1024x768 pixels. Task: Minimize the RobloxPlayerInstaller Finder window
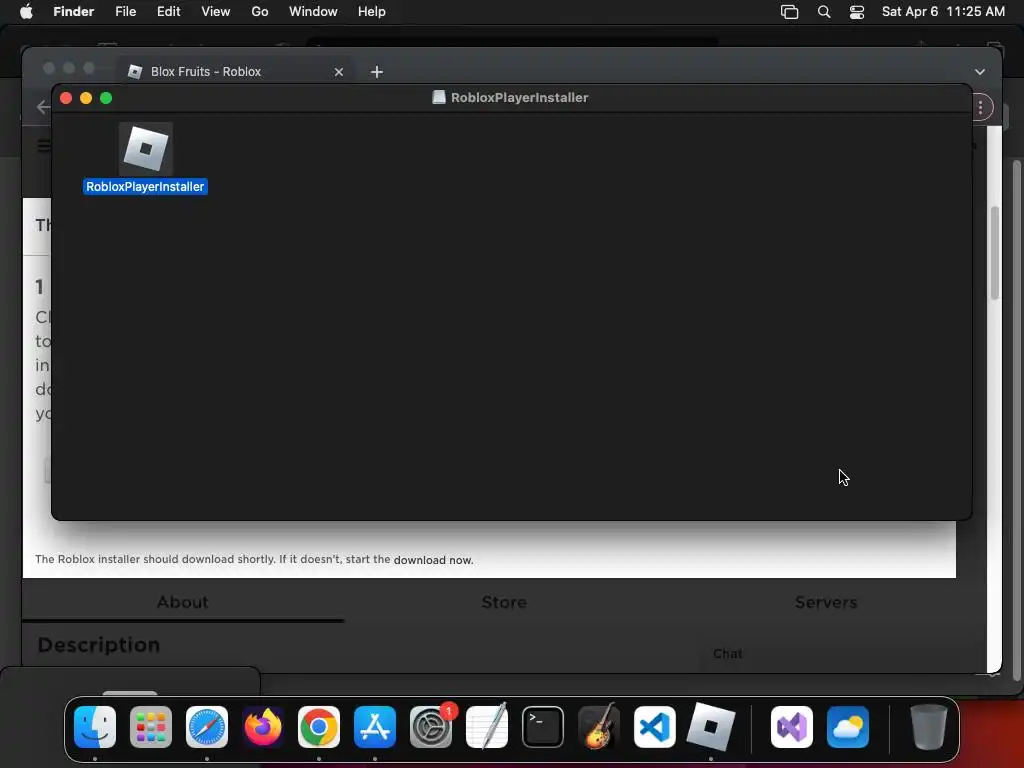(86, 98)
